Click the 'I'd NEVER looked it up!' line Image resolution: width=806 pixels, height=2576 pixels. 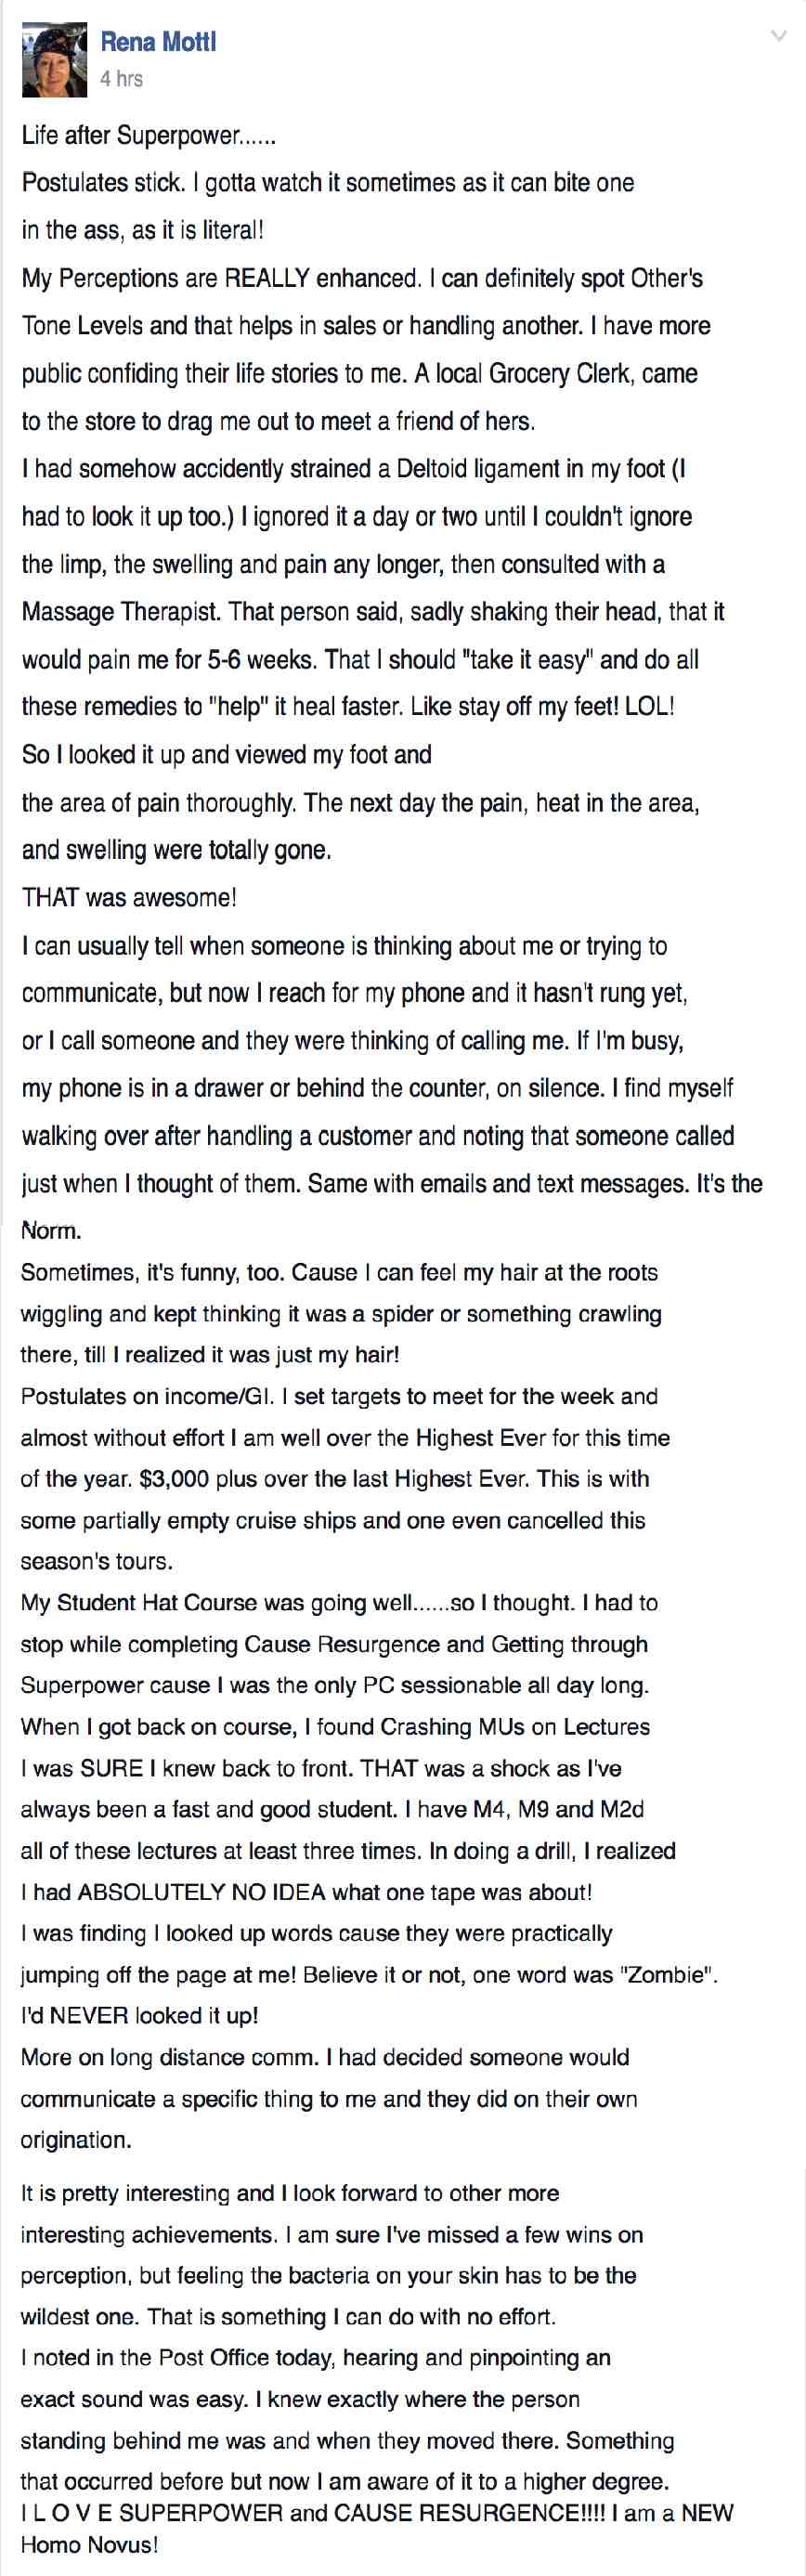(x=139, y=2015)
